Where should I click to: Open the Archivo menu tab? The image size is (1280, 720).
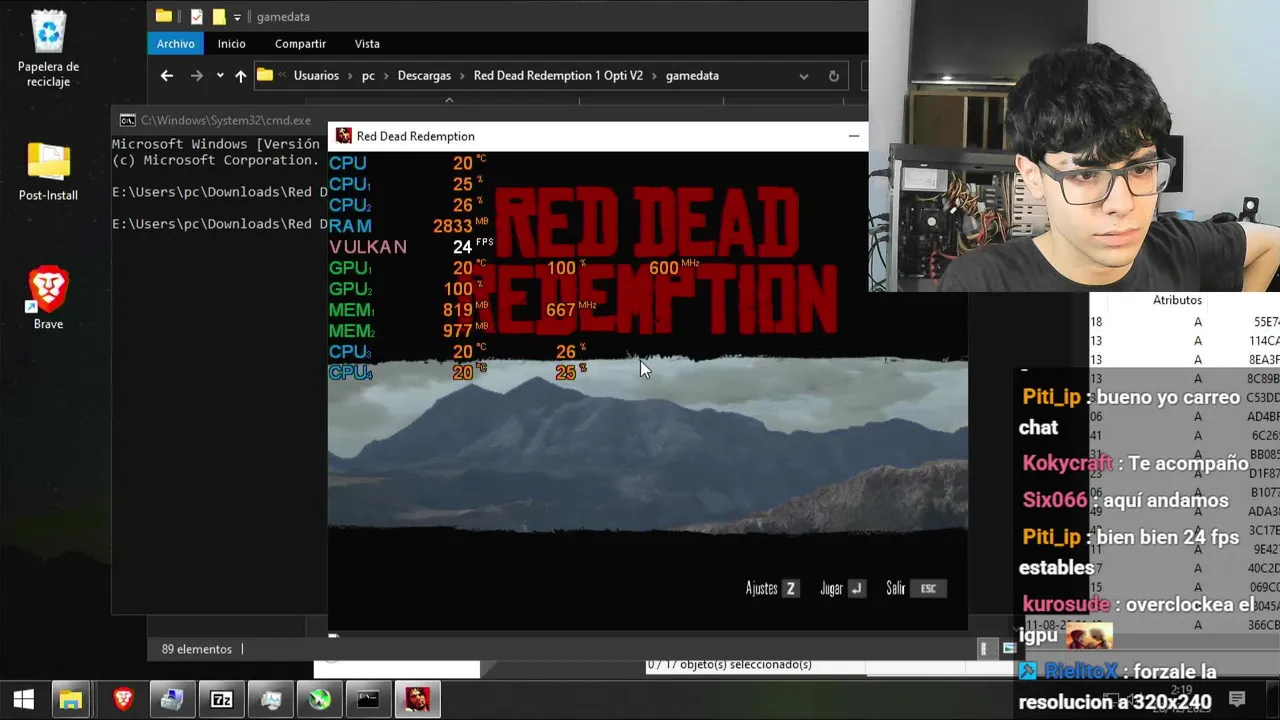pyautogui.click(x=175, y=44)
